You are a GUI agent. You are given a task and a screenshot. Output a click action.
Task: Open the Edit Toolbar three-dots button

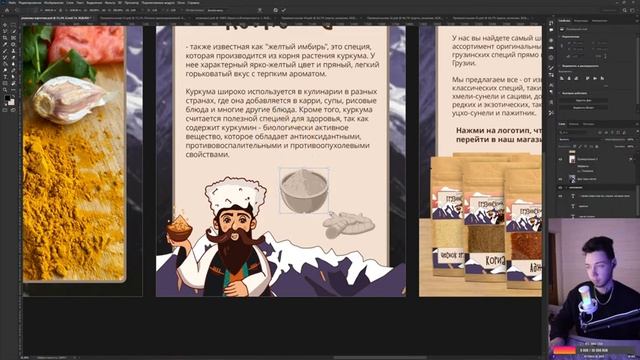13,90
